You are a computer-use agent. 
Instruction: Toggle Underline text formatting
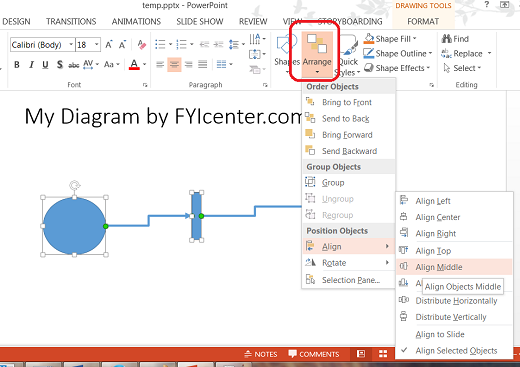(x=45, y=65)
